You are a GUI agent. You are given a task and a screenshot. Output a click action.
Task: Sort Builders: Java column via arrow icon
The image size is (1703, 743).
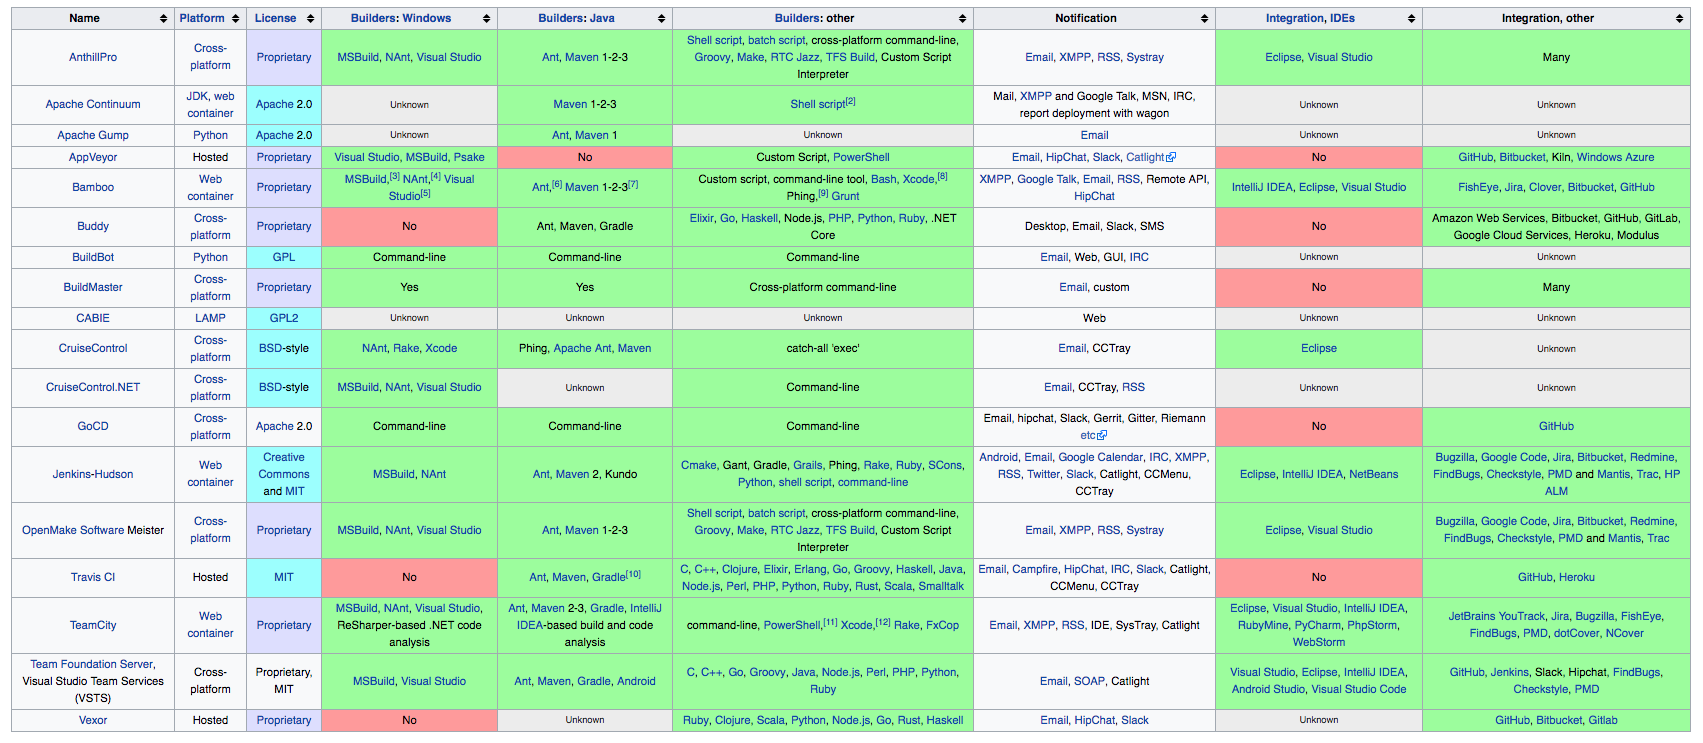coord(662,19)
